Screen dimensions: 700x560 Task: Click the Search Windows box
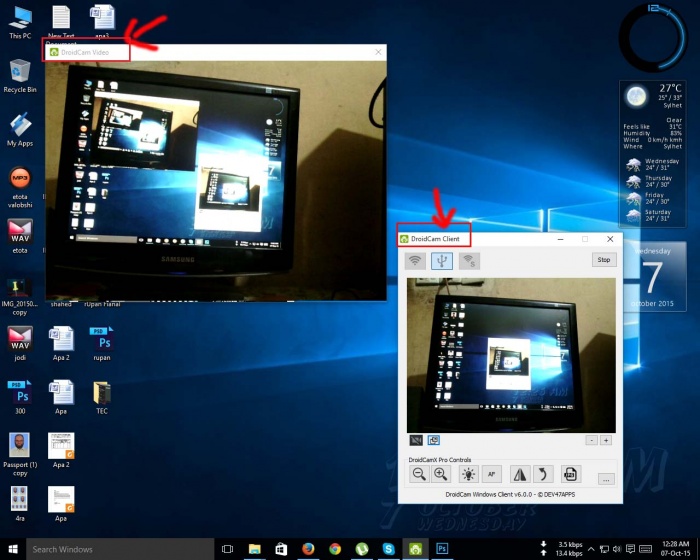(x=121, y=549)
